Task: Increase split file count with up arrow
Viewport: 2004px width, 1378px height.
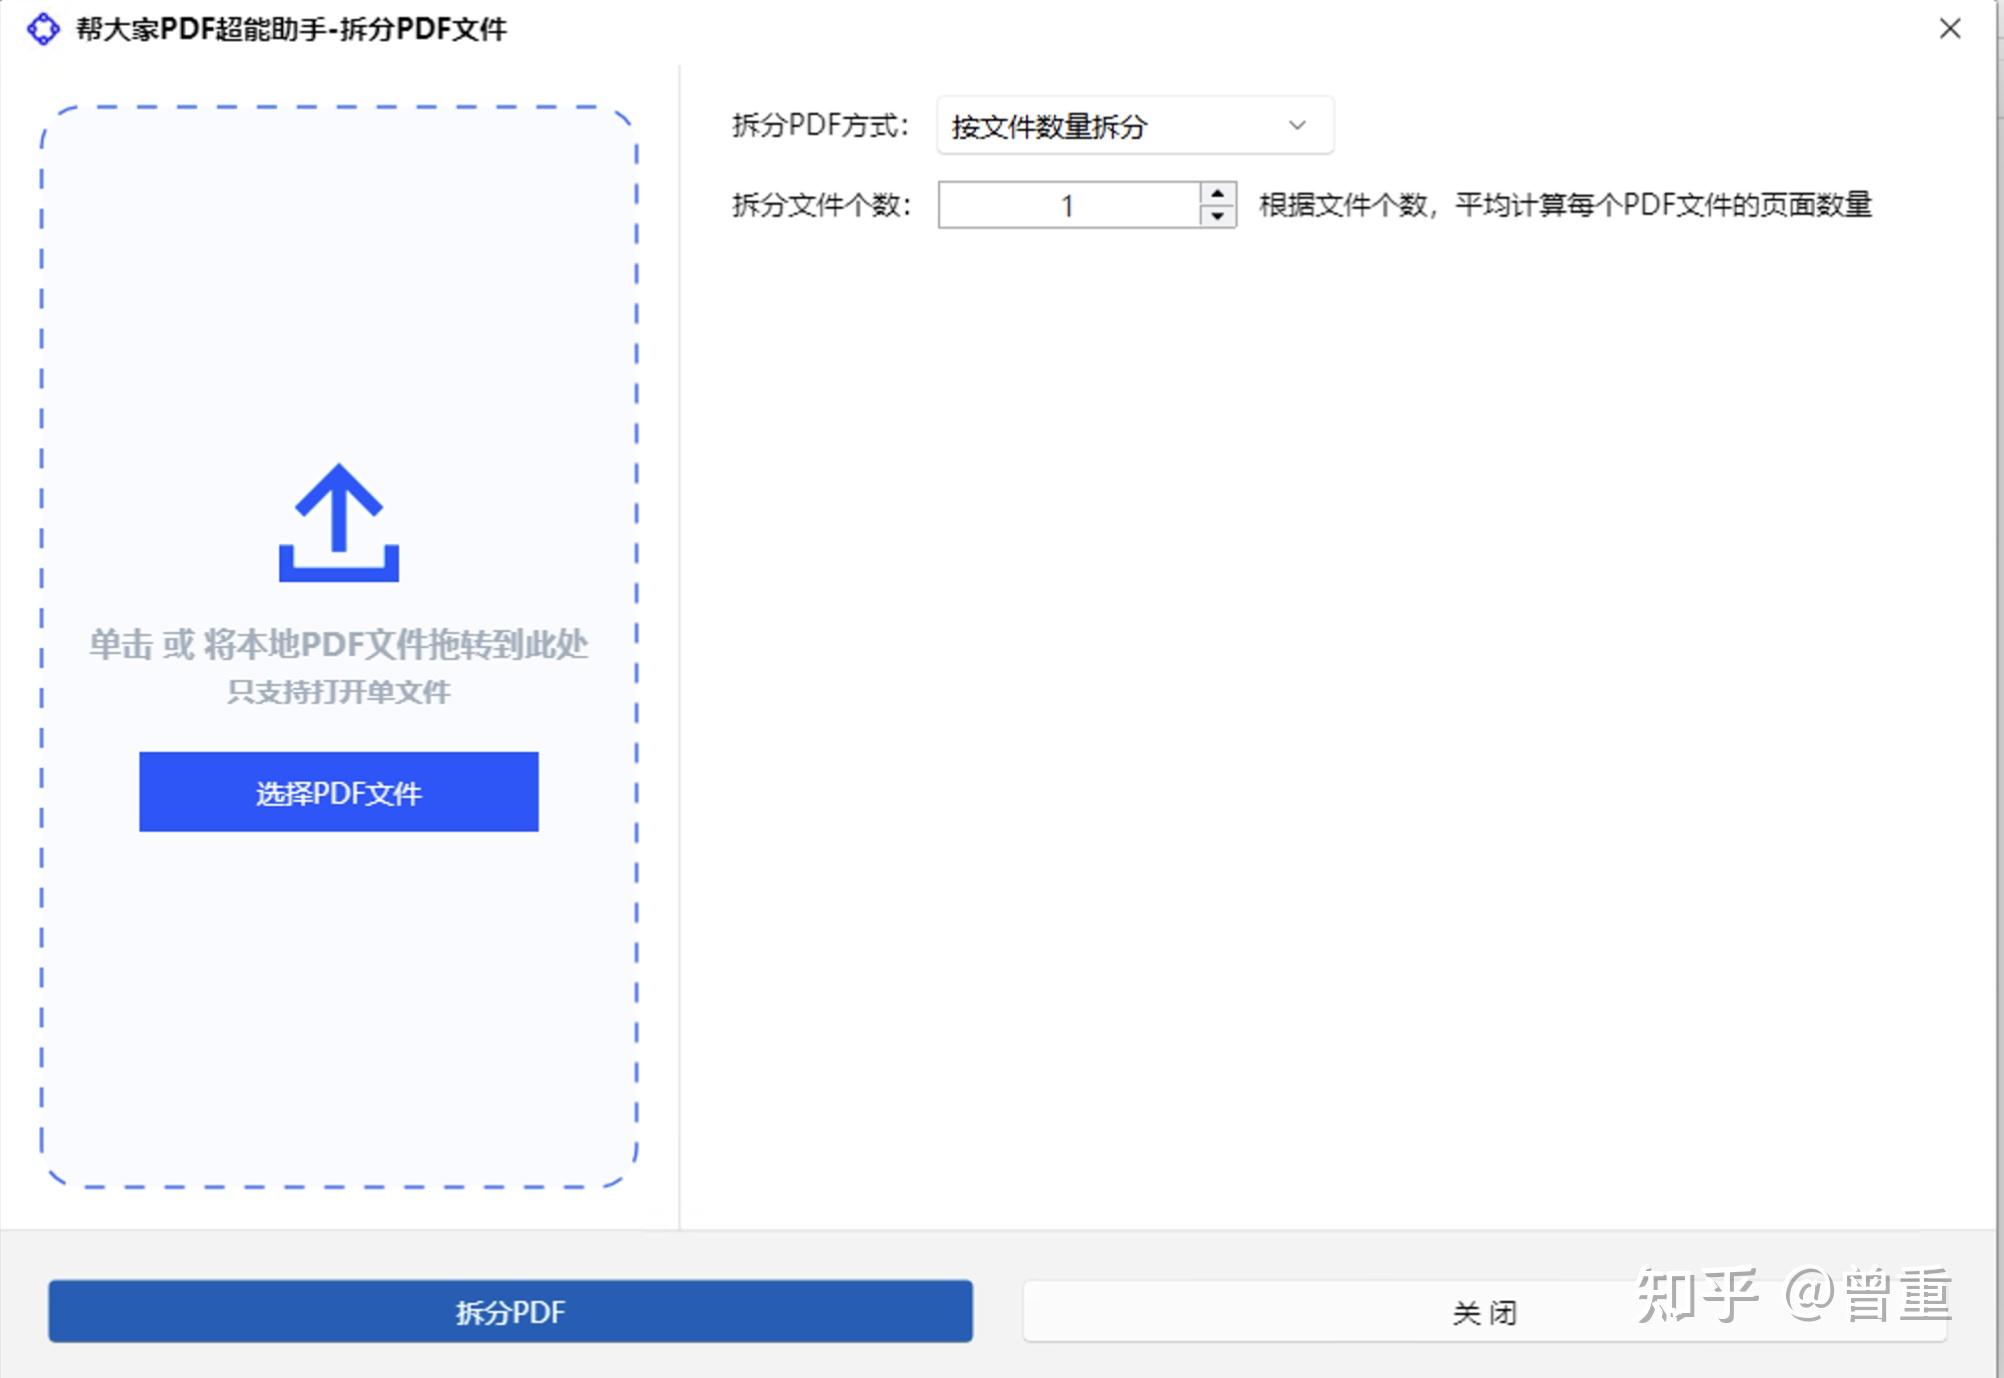Action: click(1217, 194)
